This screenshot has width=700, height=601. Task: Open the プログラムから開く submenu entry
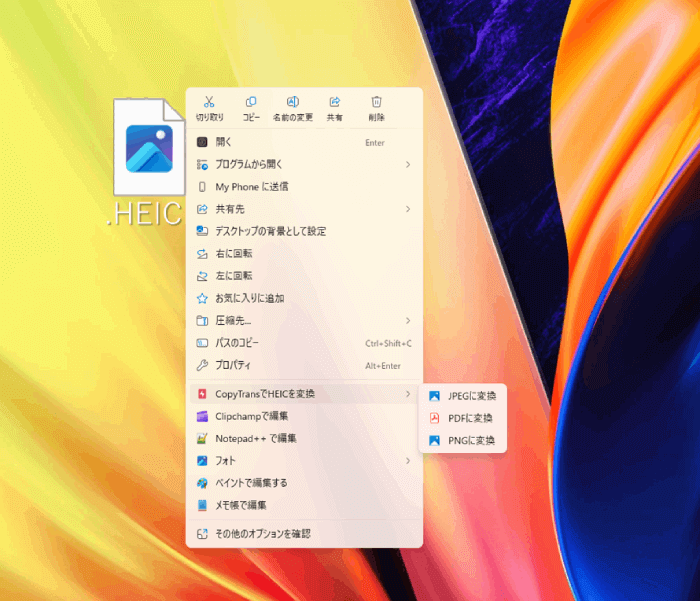click(304, 165)
